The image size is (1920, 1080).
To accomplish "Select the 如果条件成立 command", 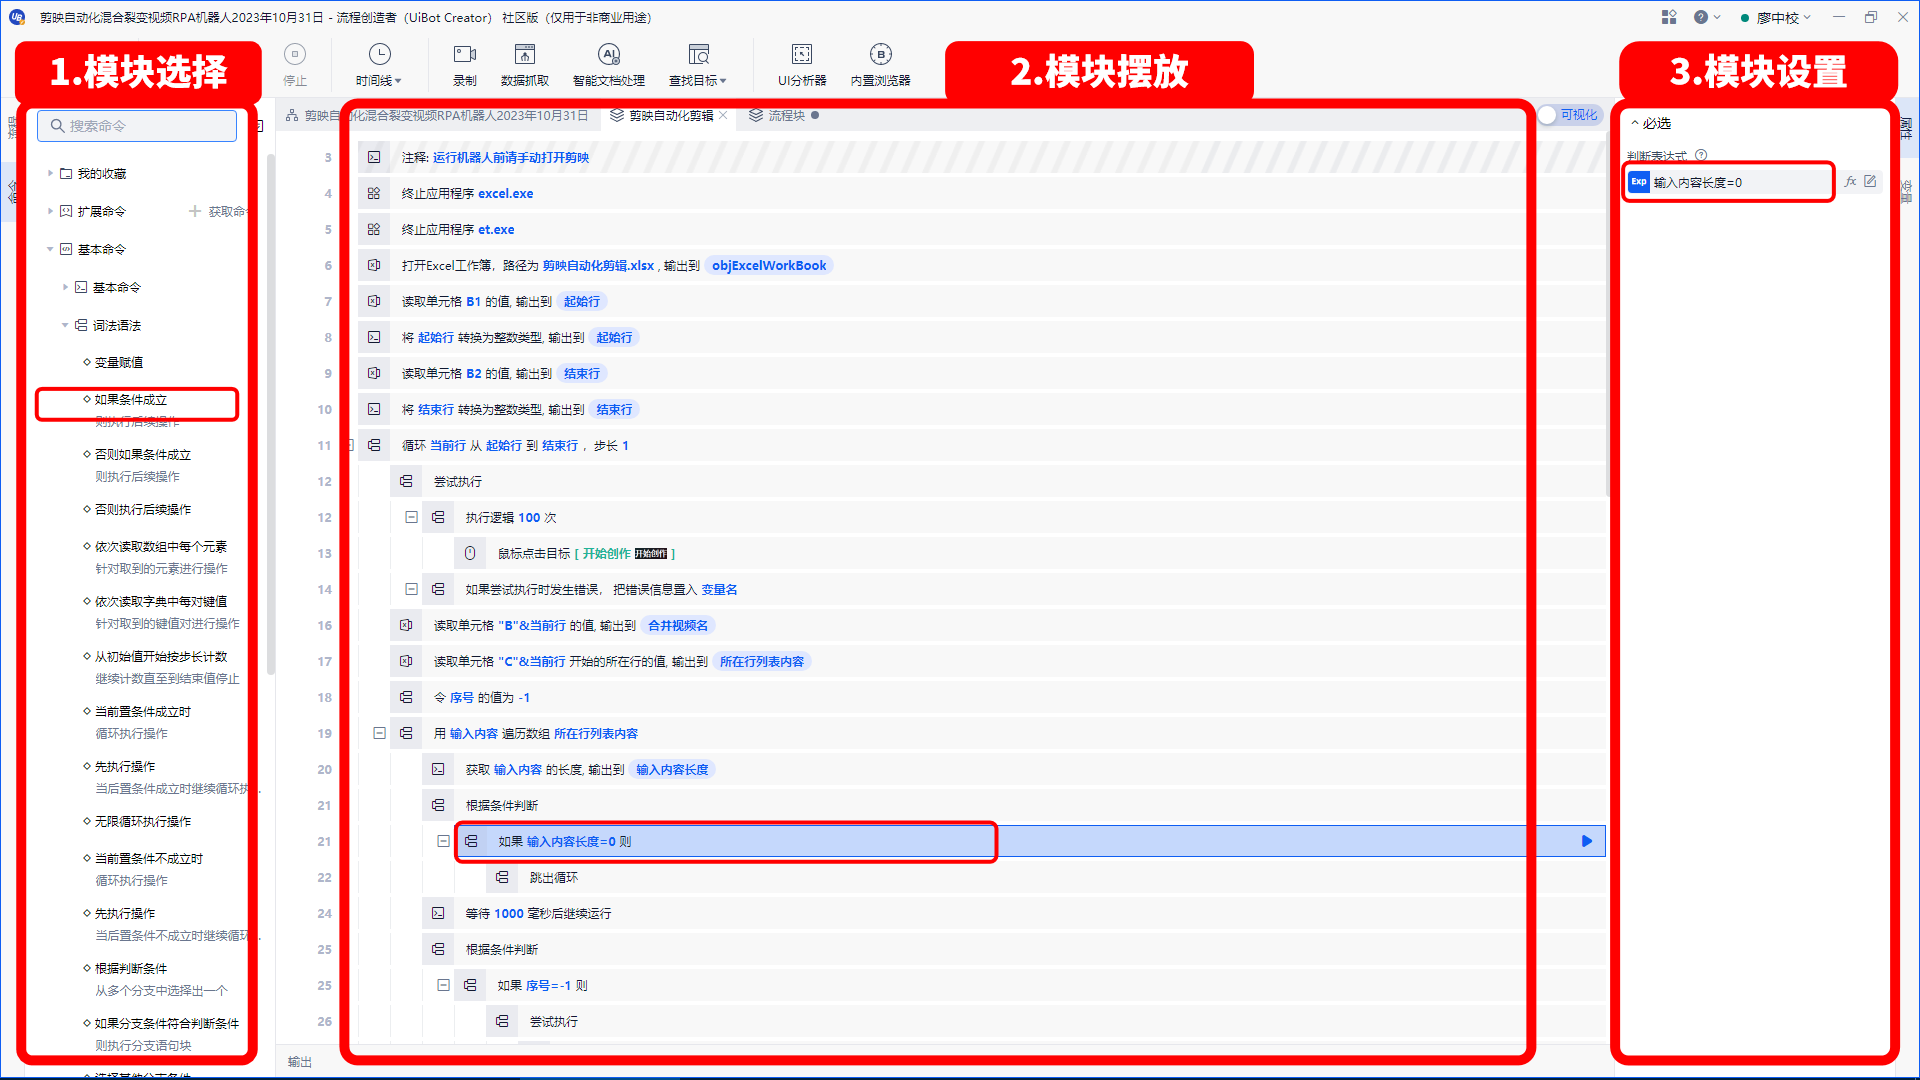I will tap(130, 399).
